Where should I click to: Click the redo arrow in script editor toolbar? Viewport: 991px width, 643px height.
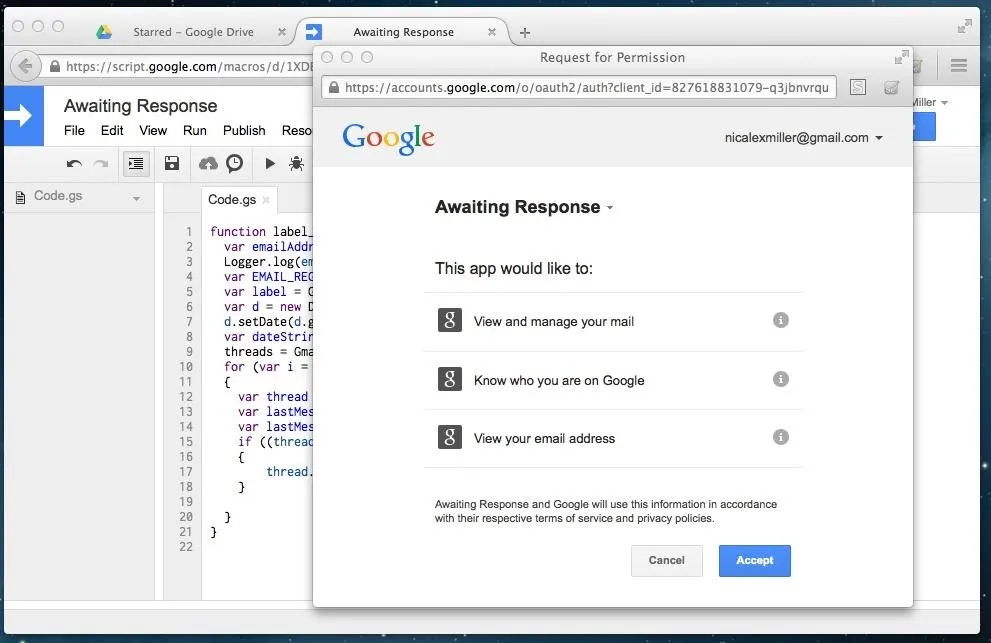coord(100,164)
